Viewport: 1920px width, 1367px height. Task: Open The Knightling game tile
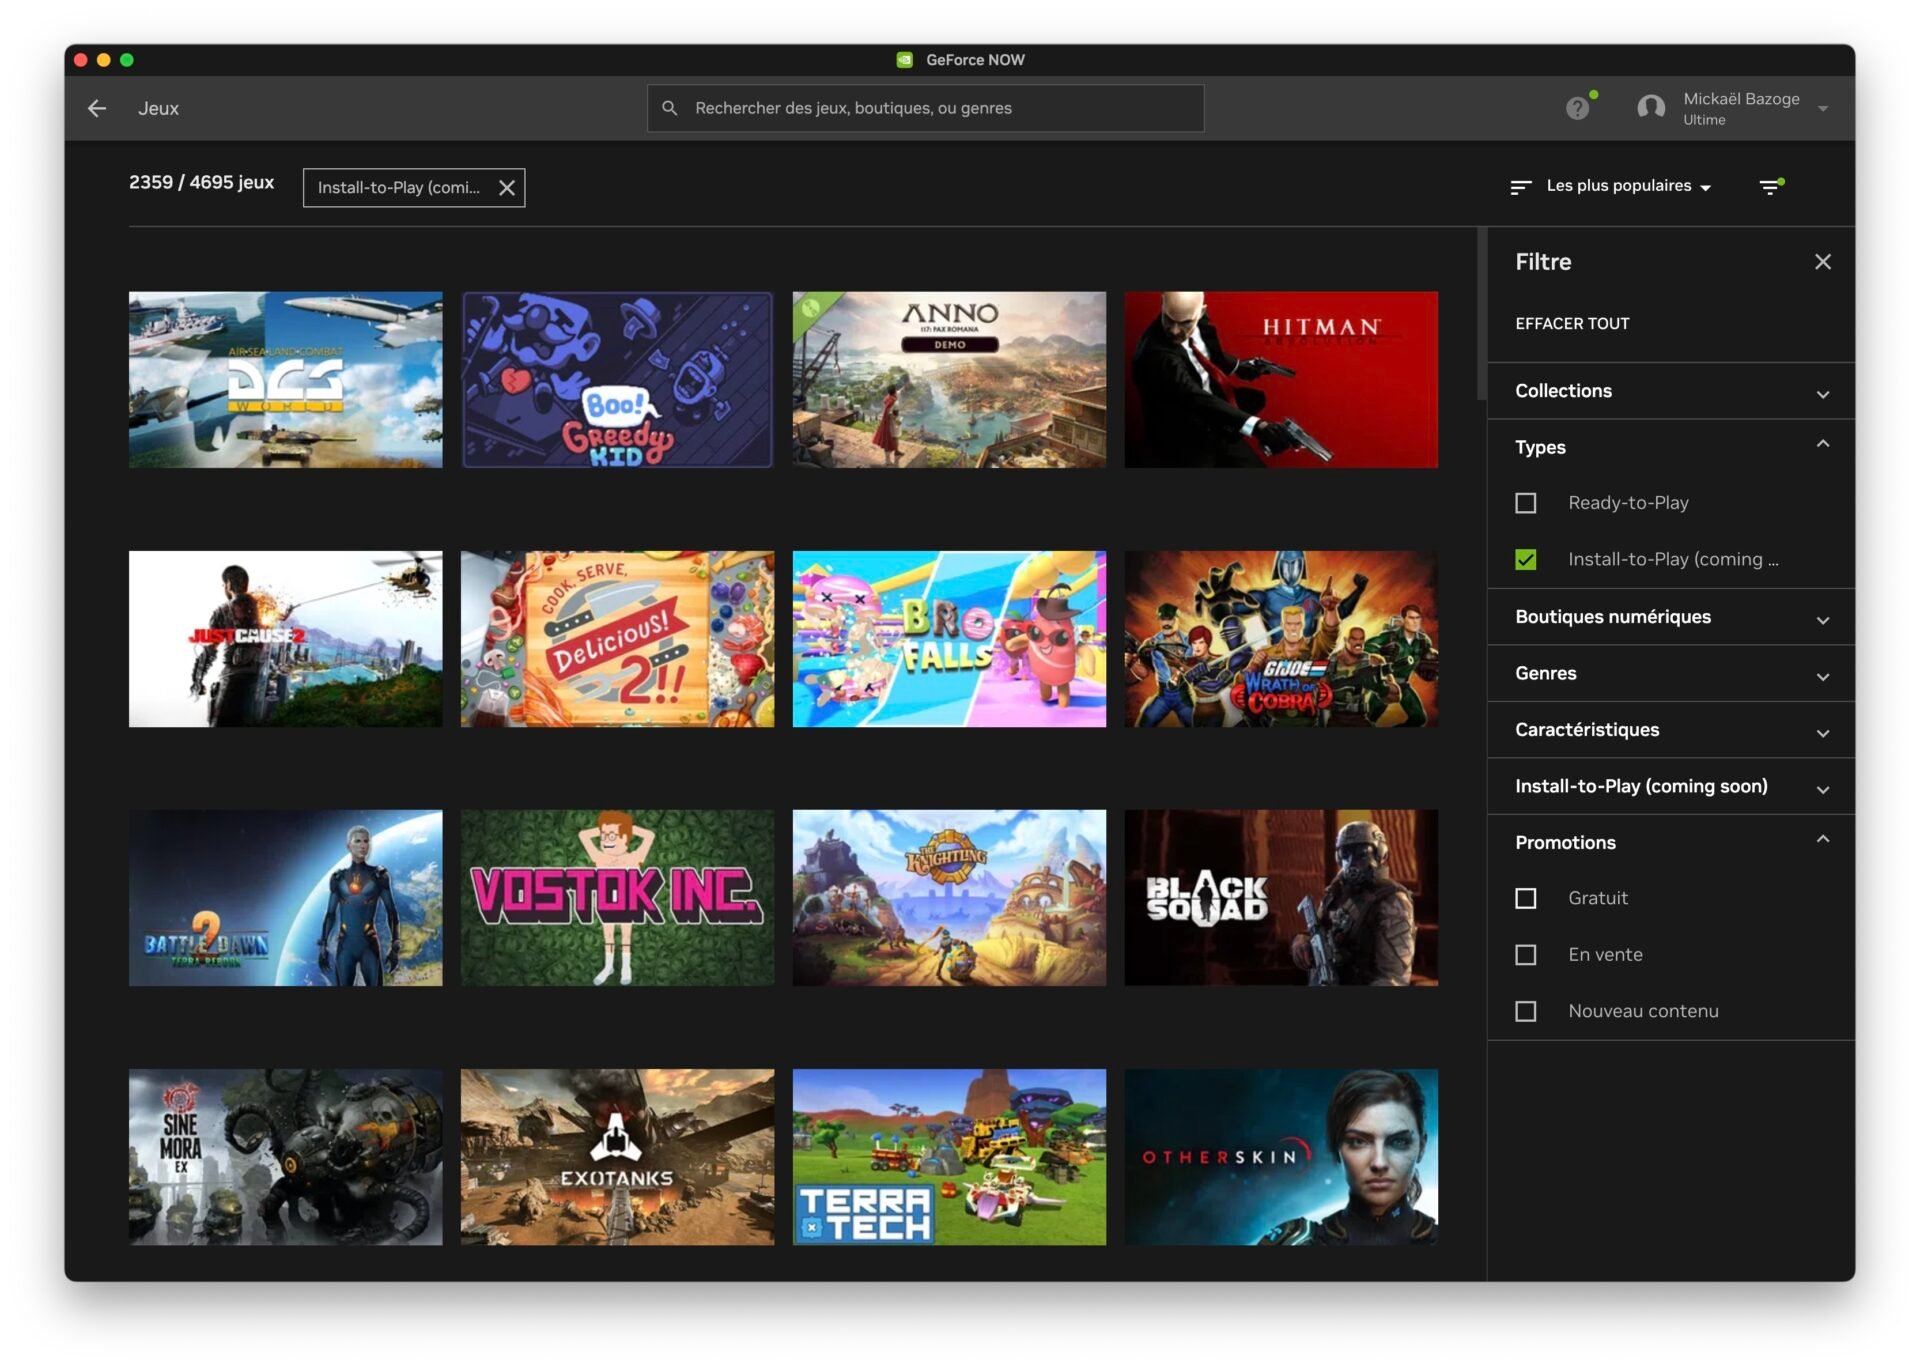coord(949,898)
